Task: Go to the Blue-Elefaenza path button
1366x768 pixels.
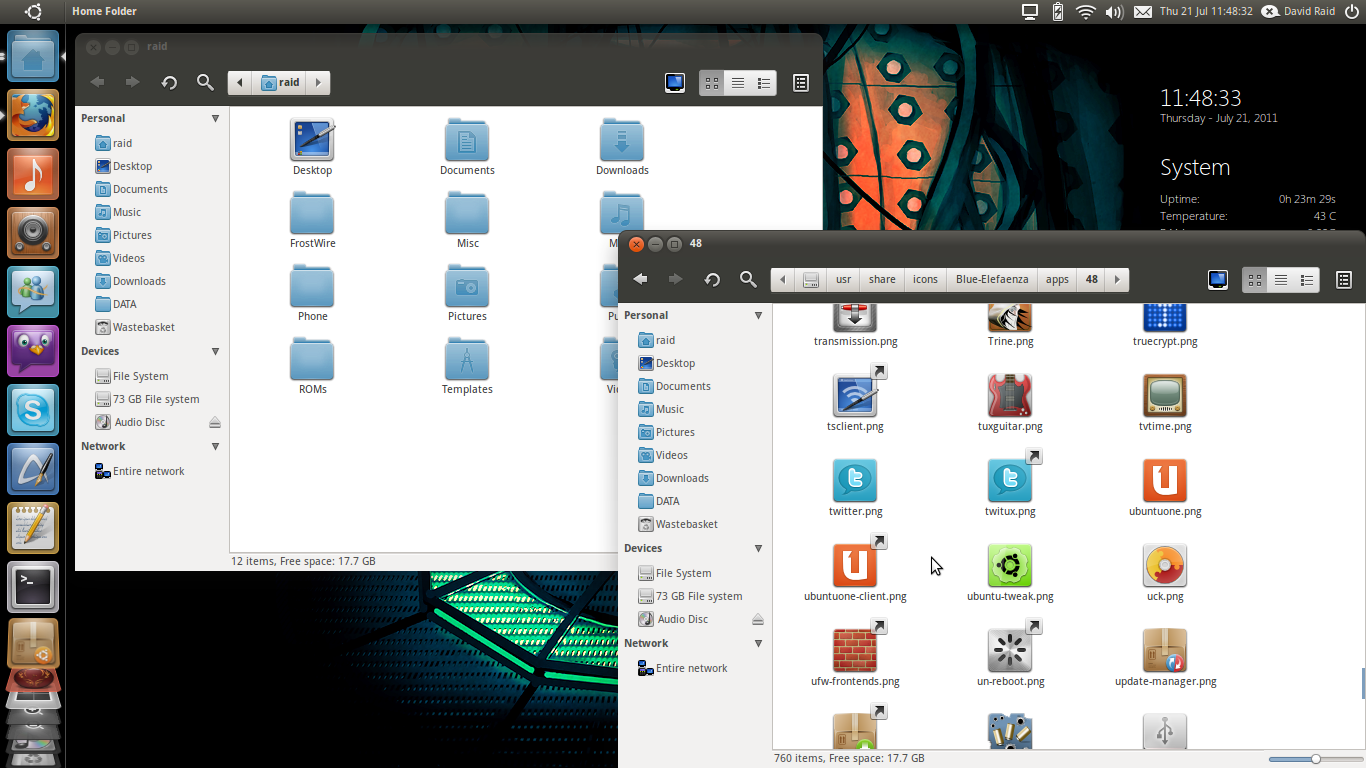Action: pos(992,280)
